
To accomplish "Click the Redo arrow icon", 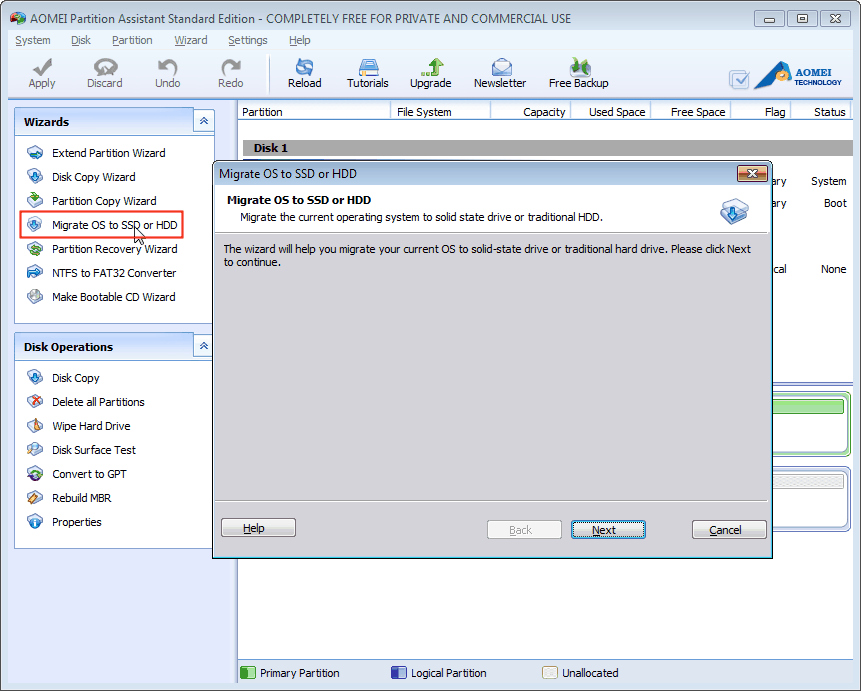I will [231, 67].
